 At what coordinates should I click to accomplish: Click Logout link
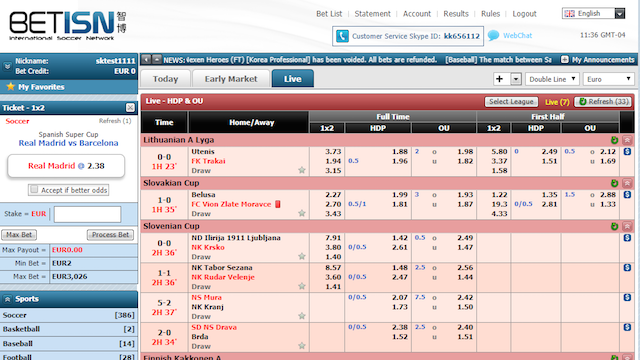524,14
